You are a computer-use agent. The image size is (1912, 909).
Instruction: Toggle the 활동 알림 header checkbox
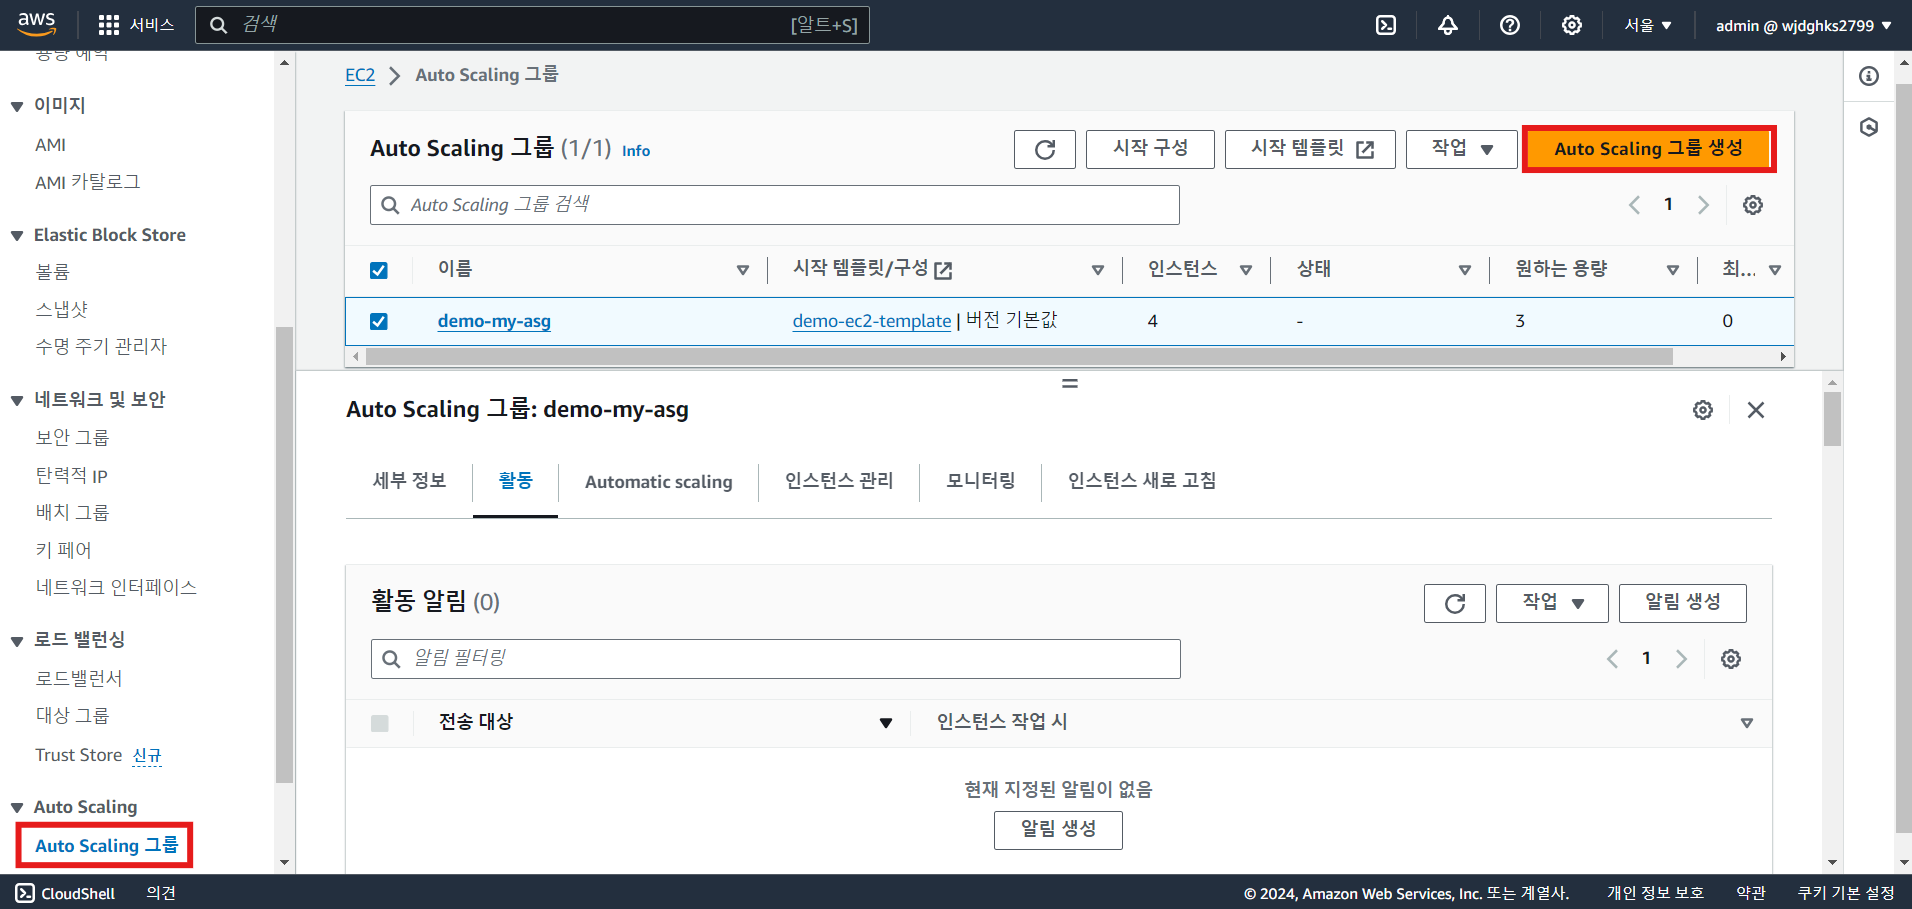pyautogui.click(x=380, y=723)
